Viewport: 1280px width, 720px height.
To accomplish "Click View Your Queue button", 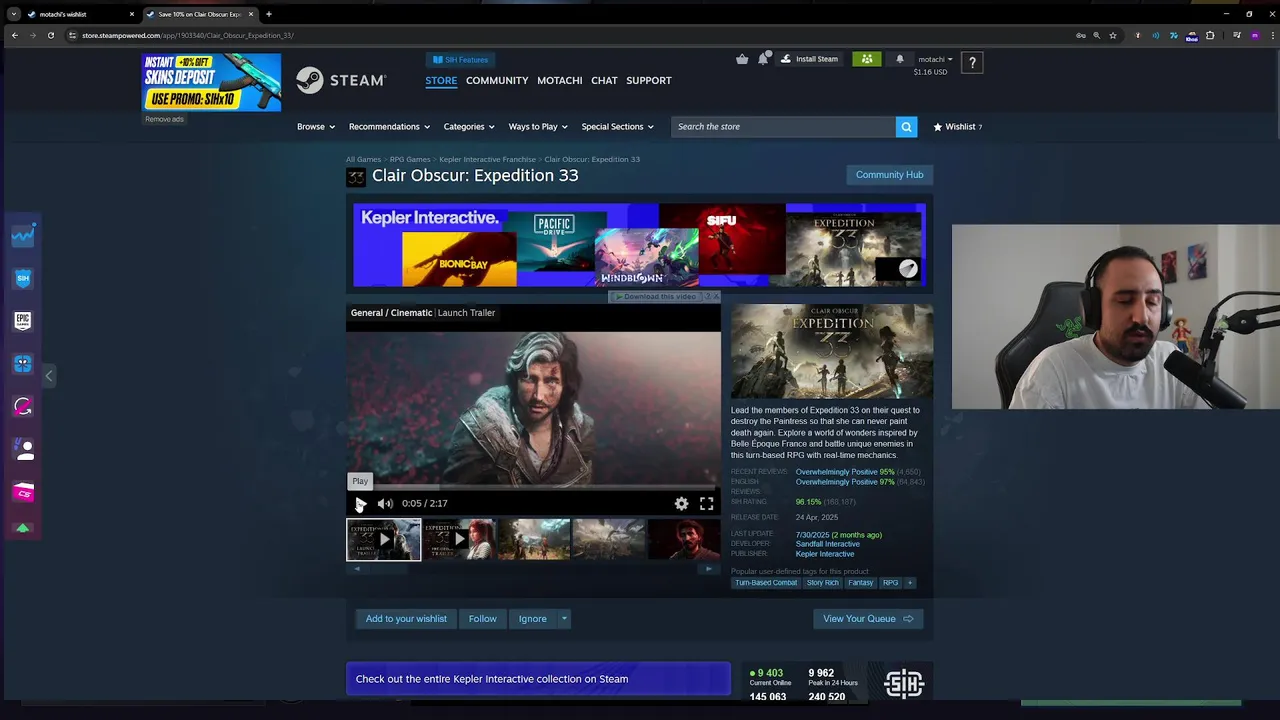I will [x=868, y=619].
